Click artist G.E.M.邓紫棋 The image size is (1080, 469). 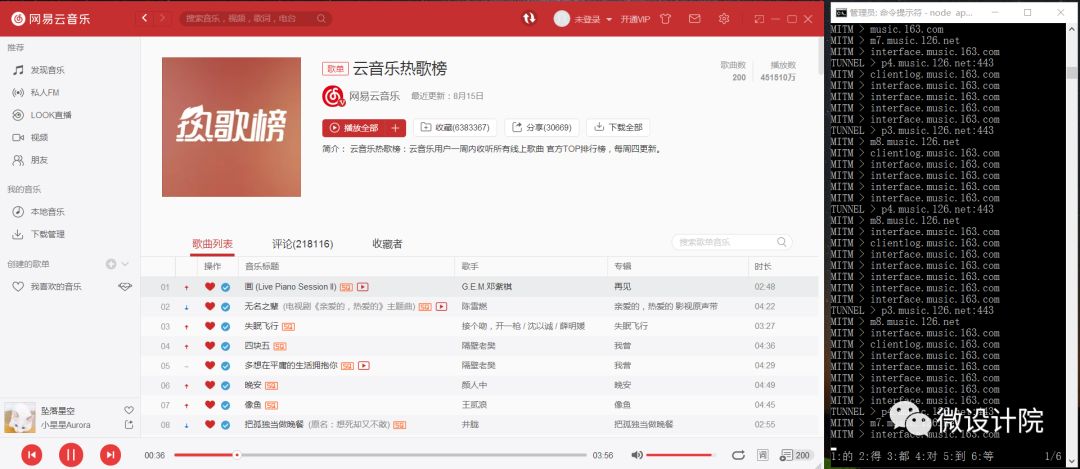click(x=487, y=286)
